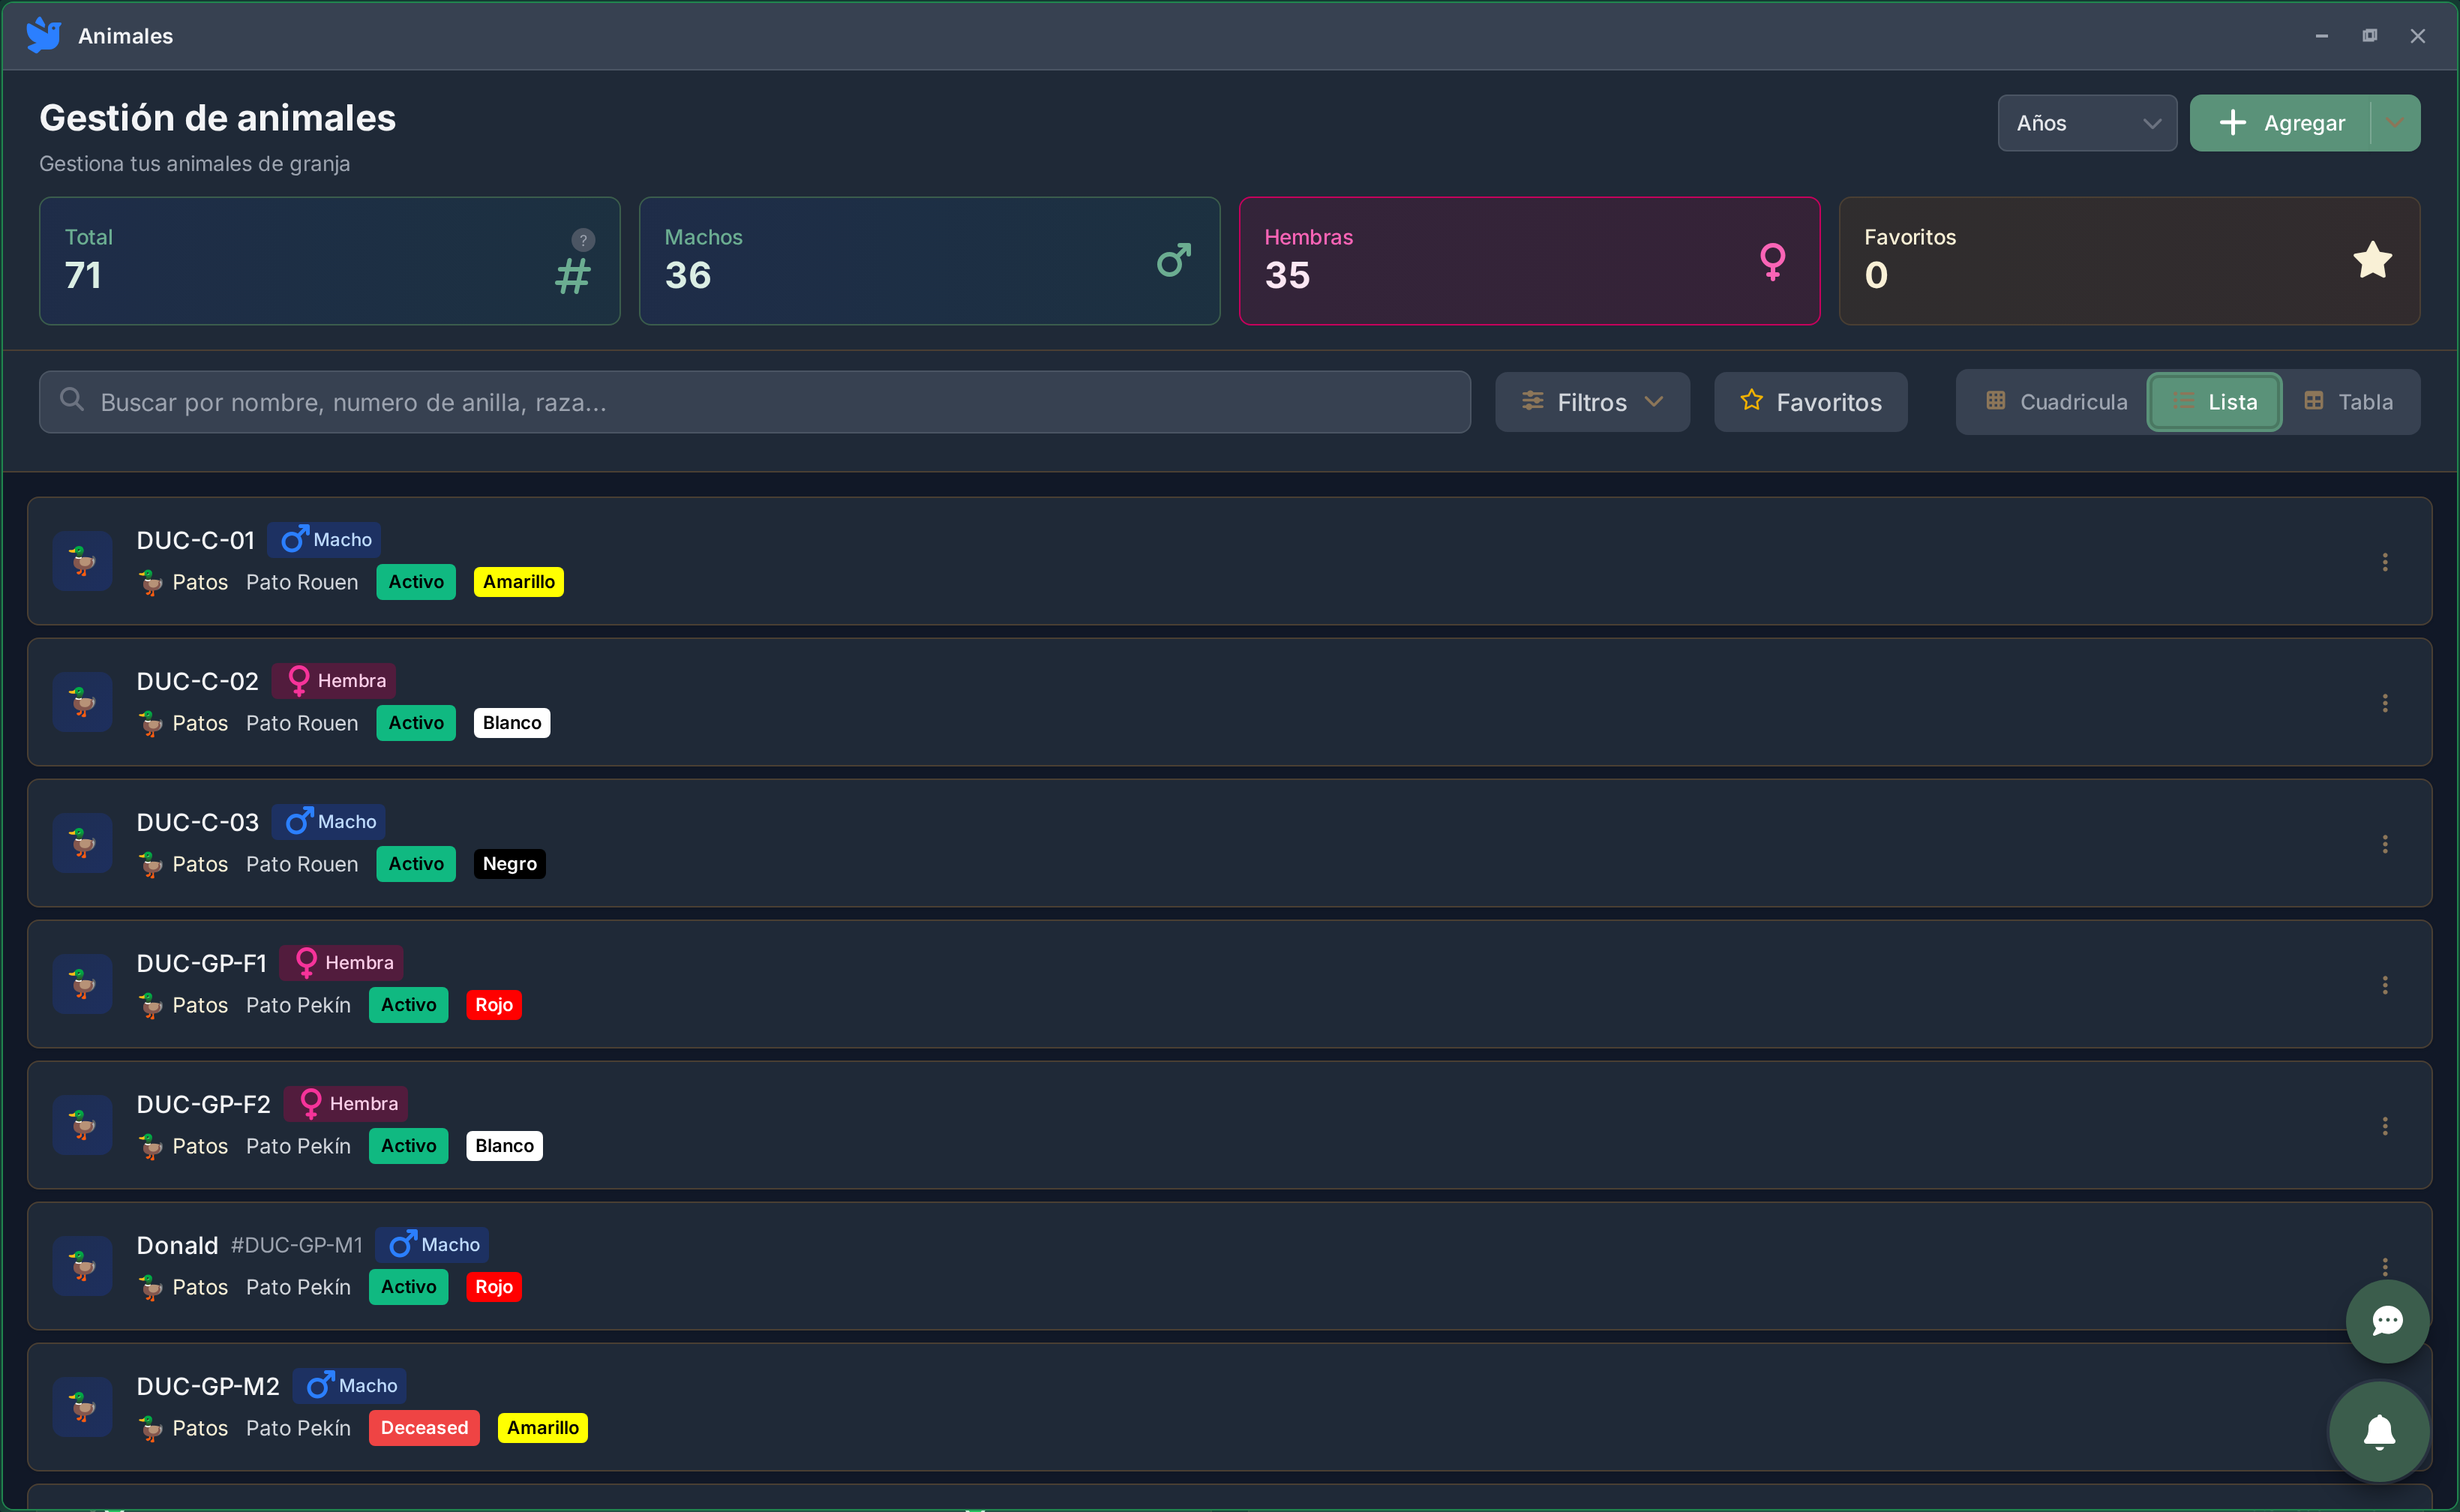Click the Amarillo color tag on DUC-C-01
Image resolution: width=2460 pixels, height=1512 pixels.
518,582
